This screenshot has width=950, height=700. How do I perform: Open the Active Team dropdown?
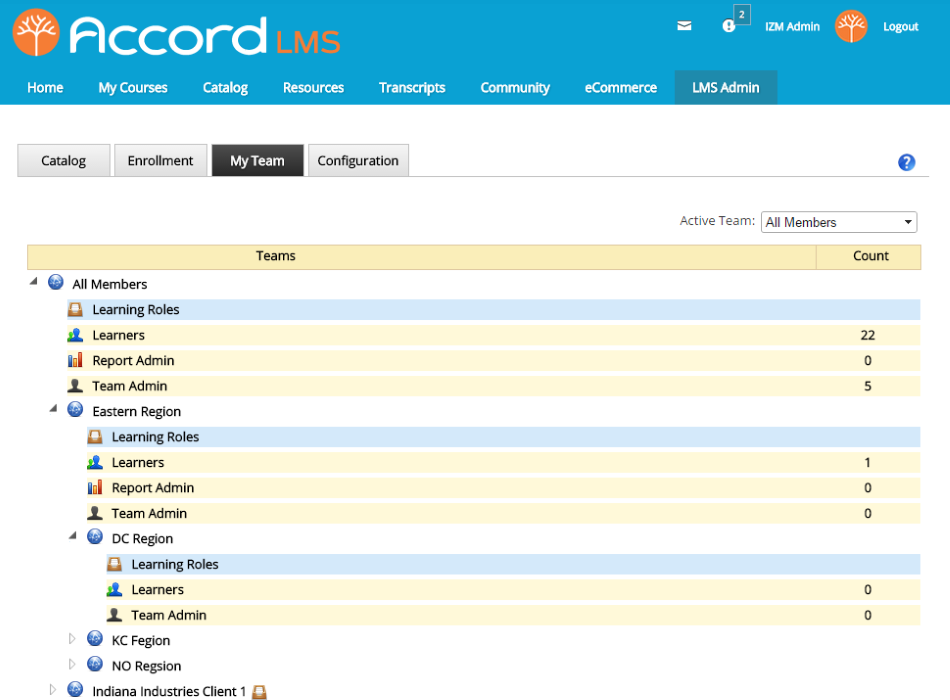click(x=839, y=222)
